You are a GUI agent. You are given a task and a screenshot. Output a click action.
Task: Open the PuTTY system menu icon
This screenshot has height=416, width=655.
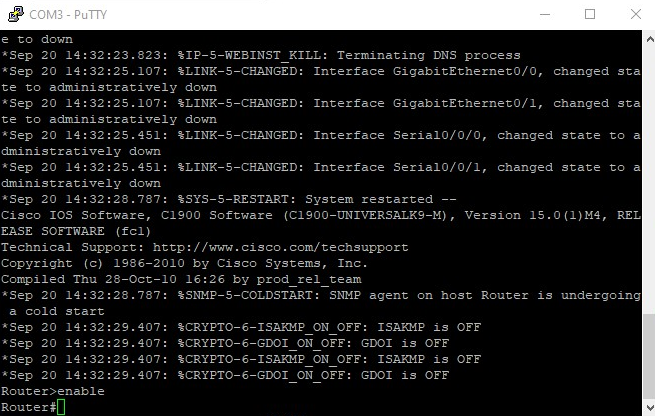pyautogui.click(x=14, y=14)
